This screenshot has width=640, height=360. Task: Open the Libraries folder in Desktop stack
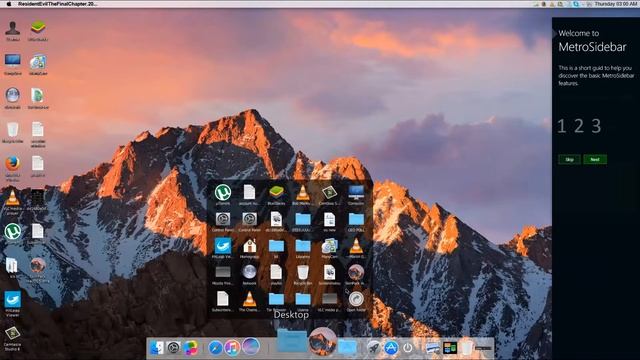click(x=303, y=246)
